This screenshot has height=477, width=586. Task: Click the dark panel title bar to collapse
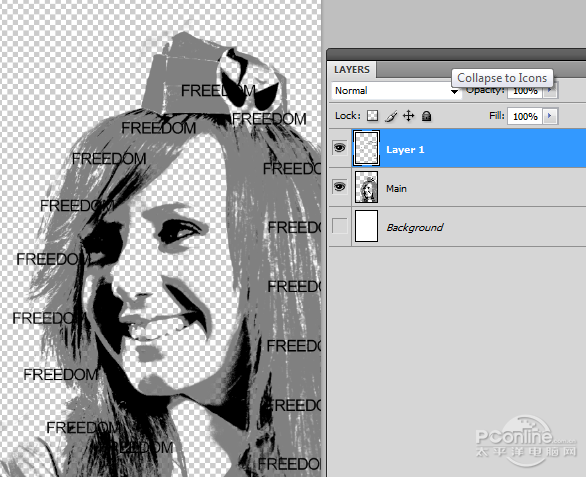456,54
